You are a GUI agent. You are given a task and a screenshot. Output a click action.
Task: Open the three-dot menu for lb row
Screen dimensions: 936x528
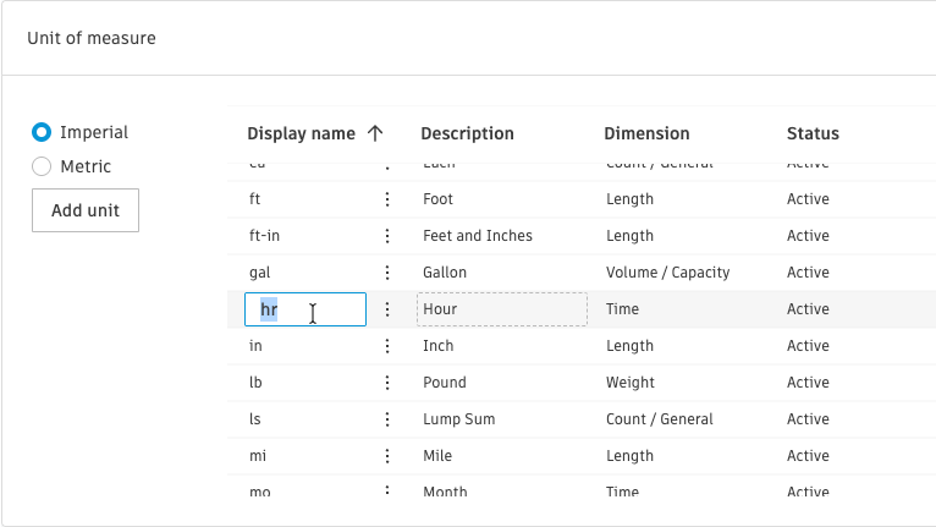tap(387, 382)
